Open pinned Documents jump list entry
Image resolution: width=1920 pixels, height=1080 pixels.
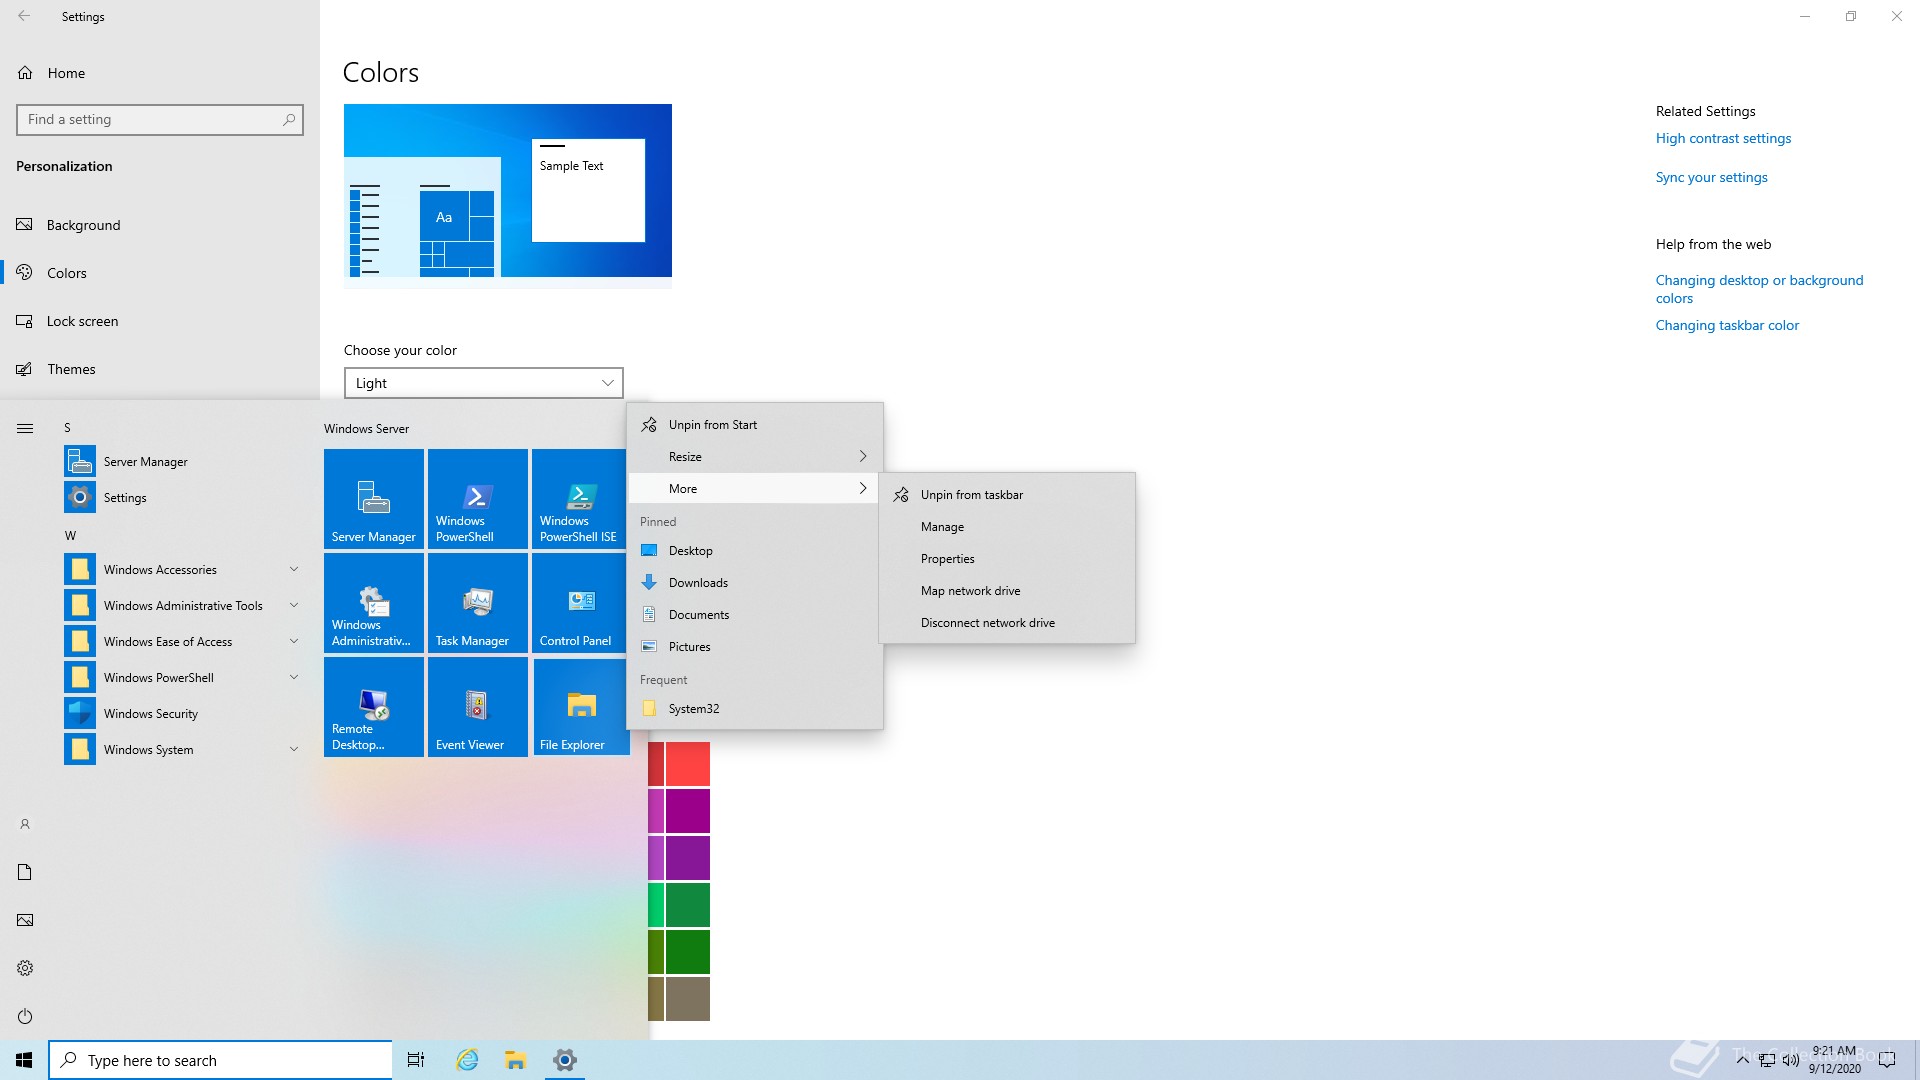tap(755, 614)
